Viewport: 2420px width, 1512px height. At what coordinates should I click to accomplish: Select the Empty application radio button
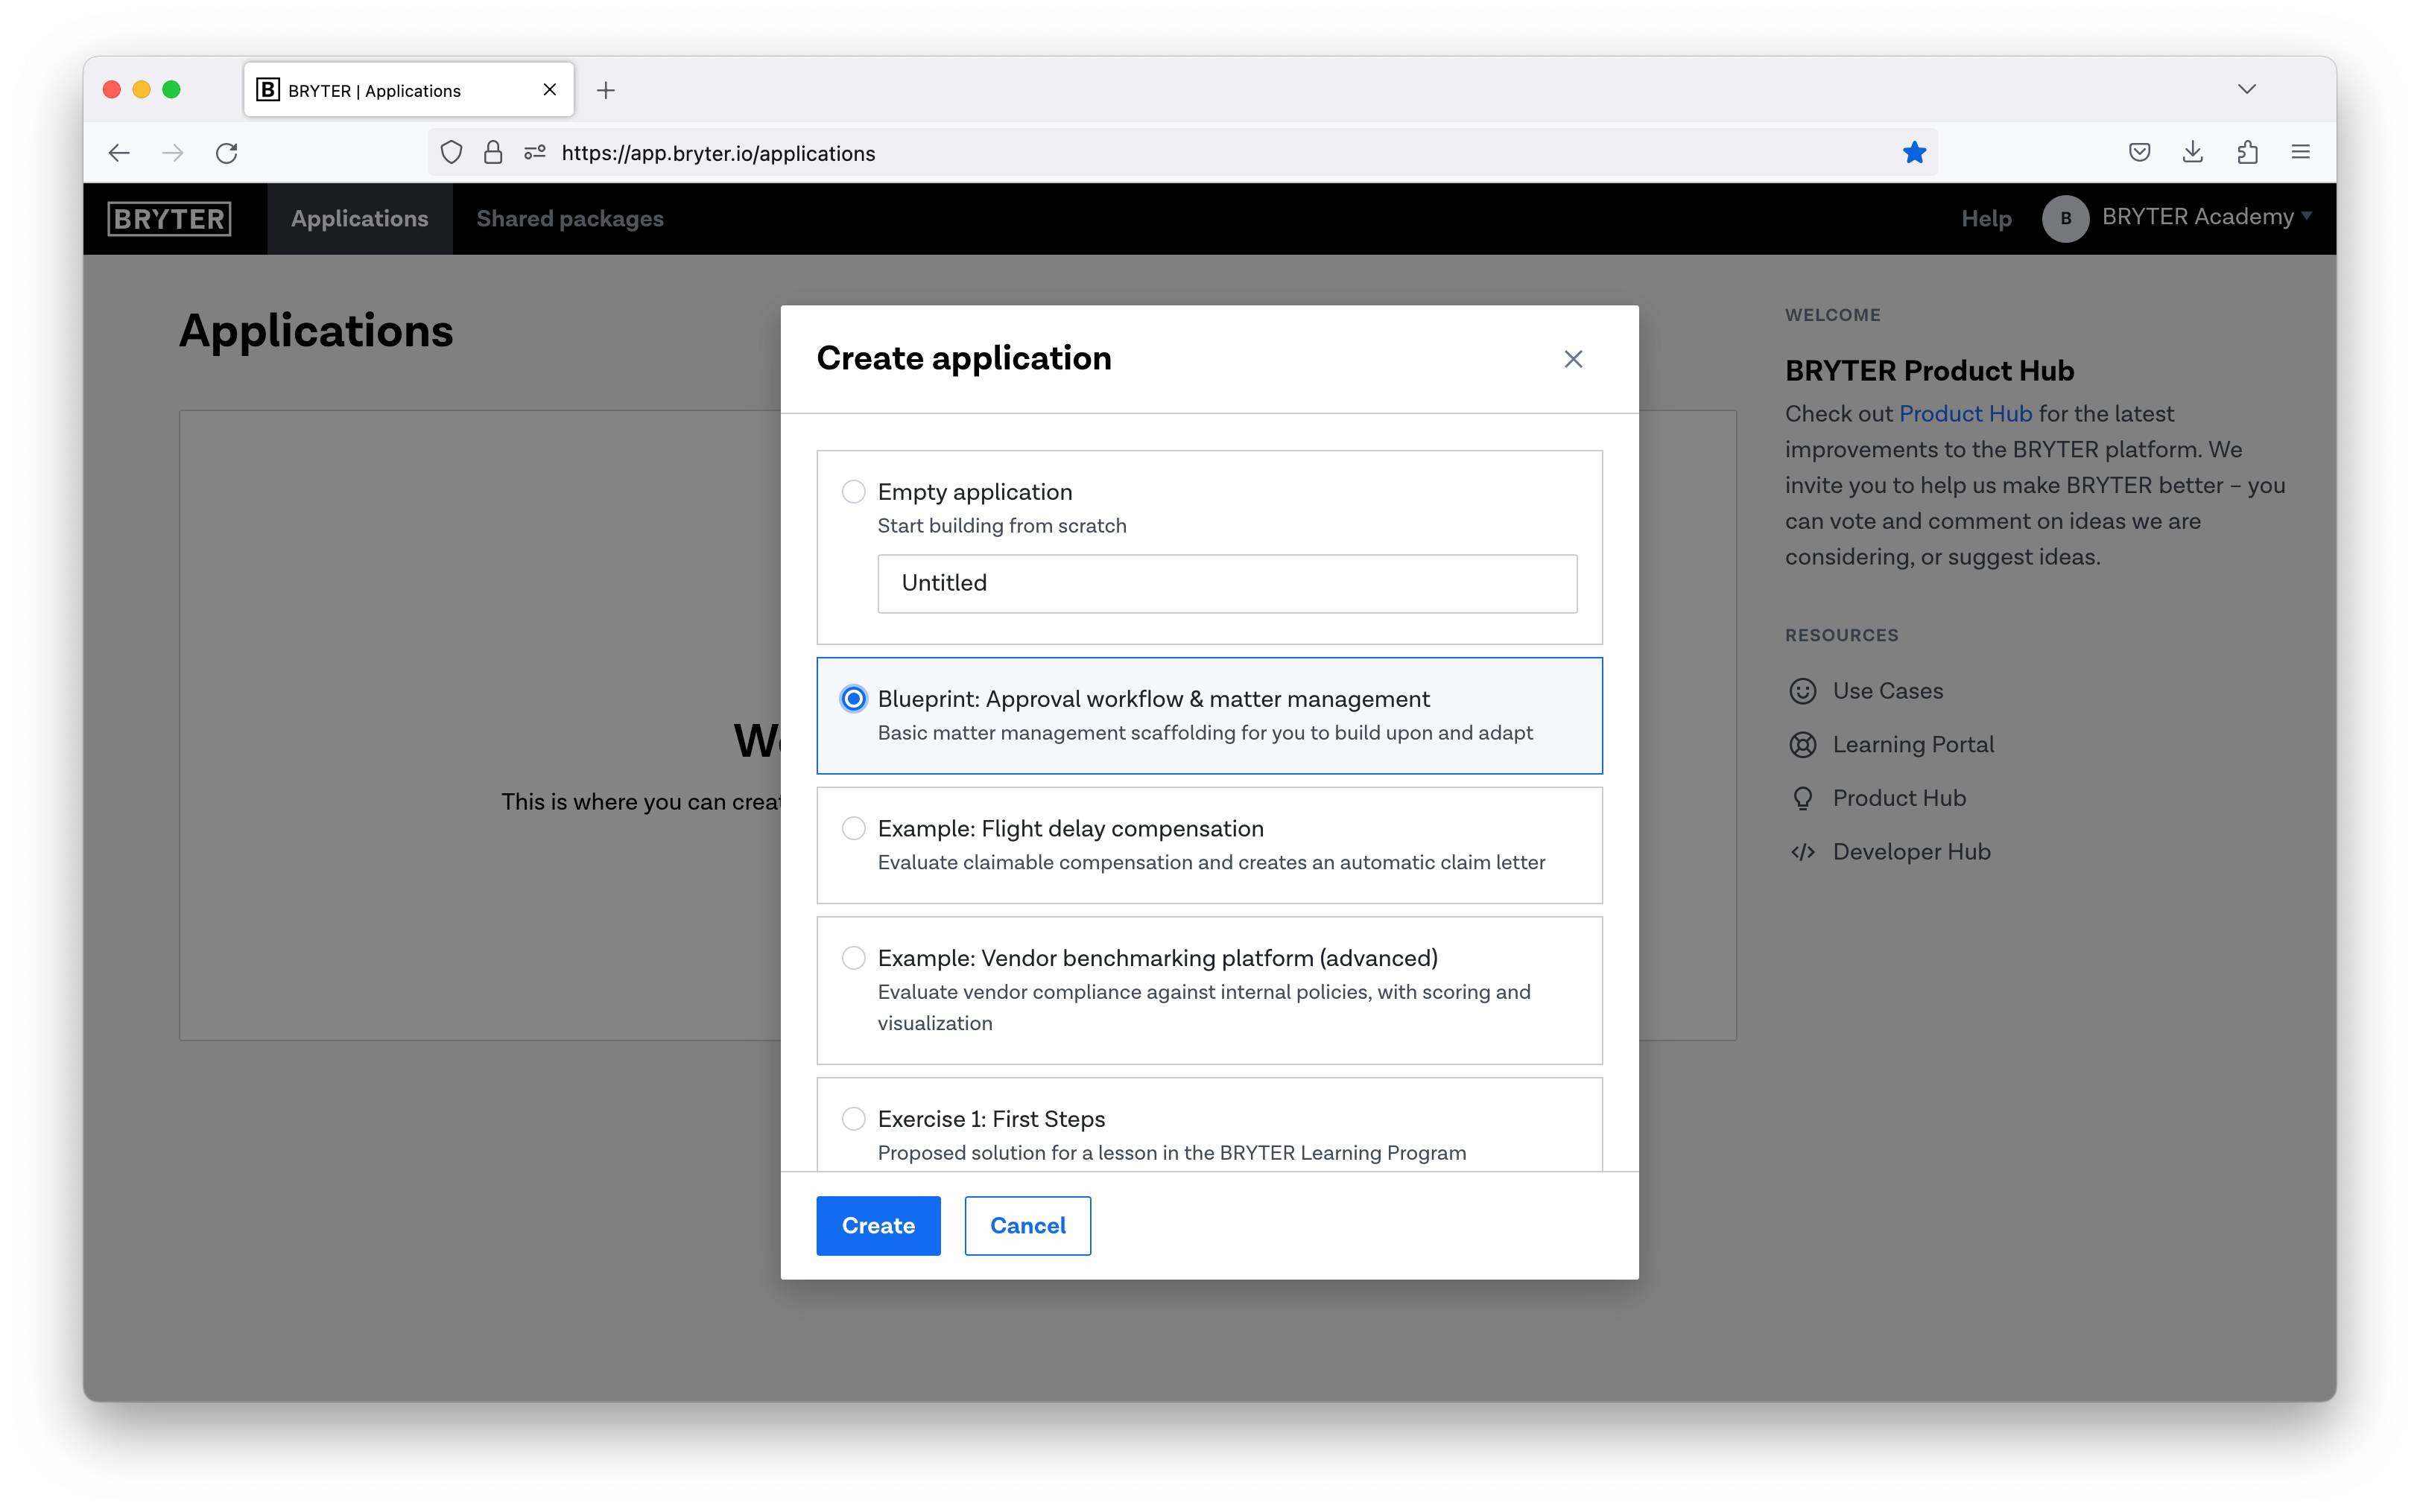(x=853, y=492)
